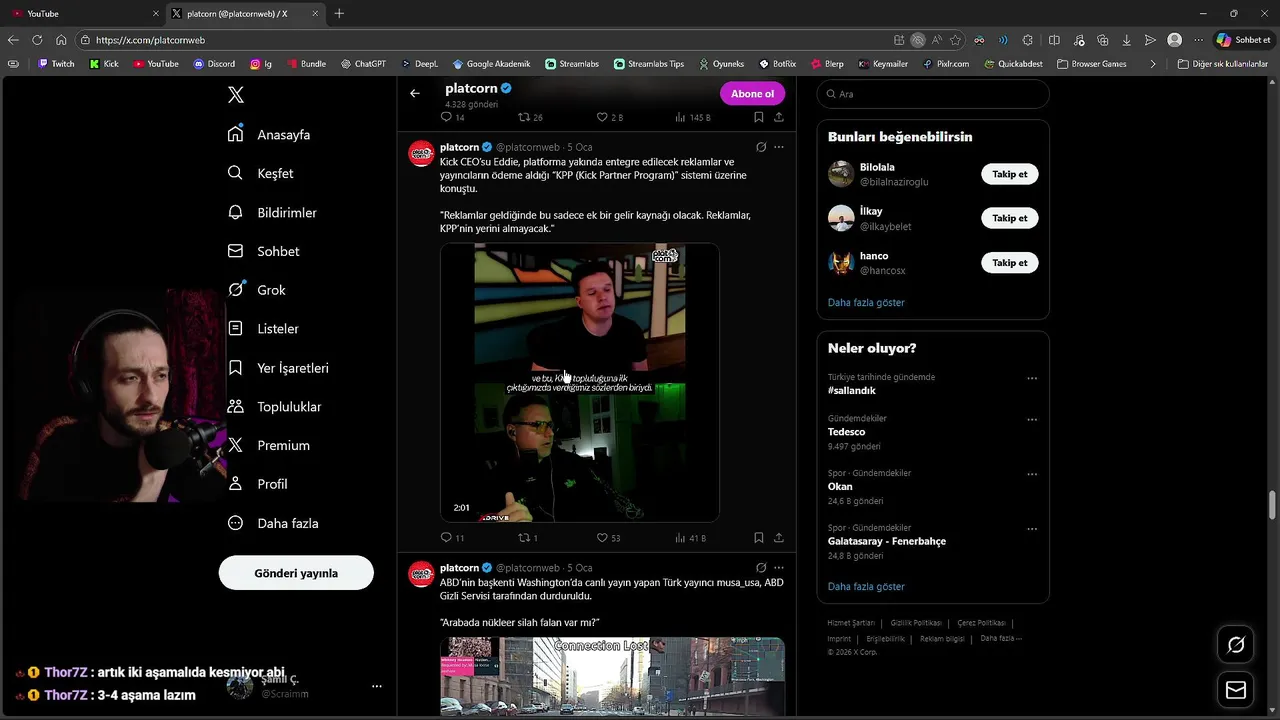
Task: Play the Kick CEO video thumbnail
Action: click(x=580, y=382)
